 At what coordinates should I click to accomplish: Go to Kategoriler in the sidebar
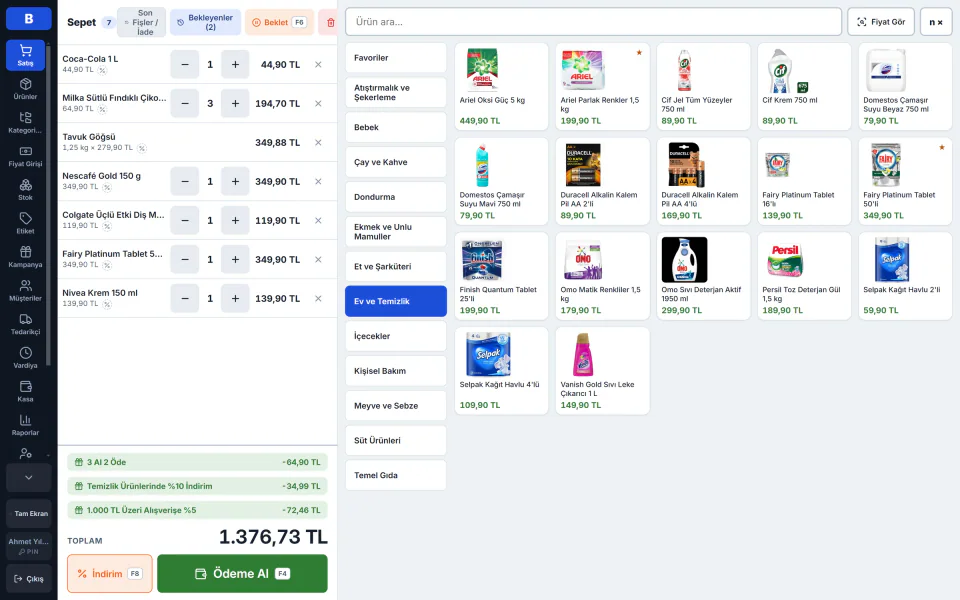click(25, 122)
